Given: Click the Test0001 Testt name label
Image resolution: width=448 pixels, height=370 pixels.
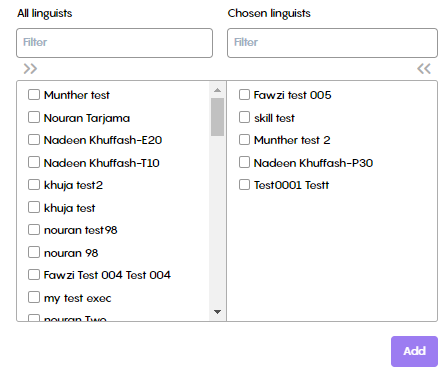Looking at the screenshot, I should click(291, 185).
